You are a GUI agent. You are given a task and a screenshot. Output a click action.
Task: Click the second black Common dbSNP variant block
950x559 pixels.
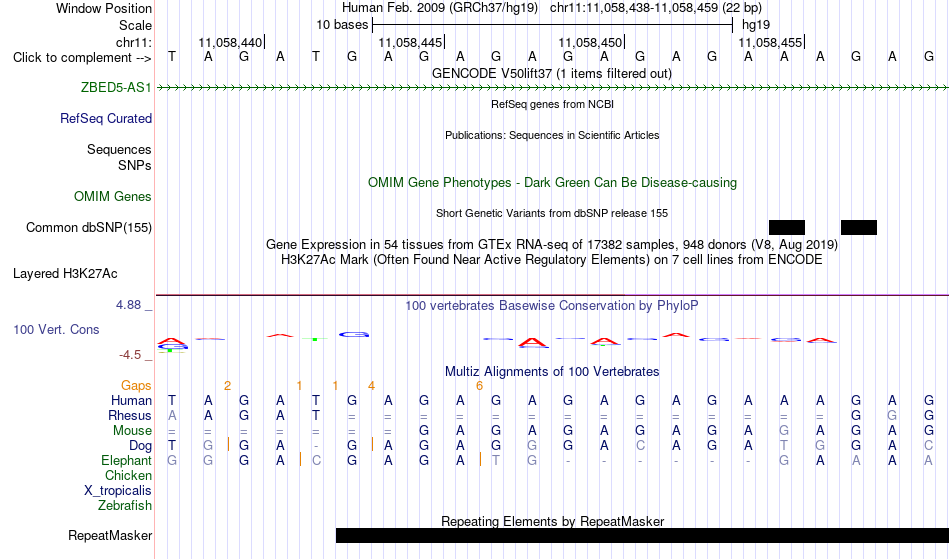tap(859, 228)
